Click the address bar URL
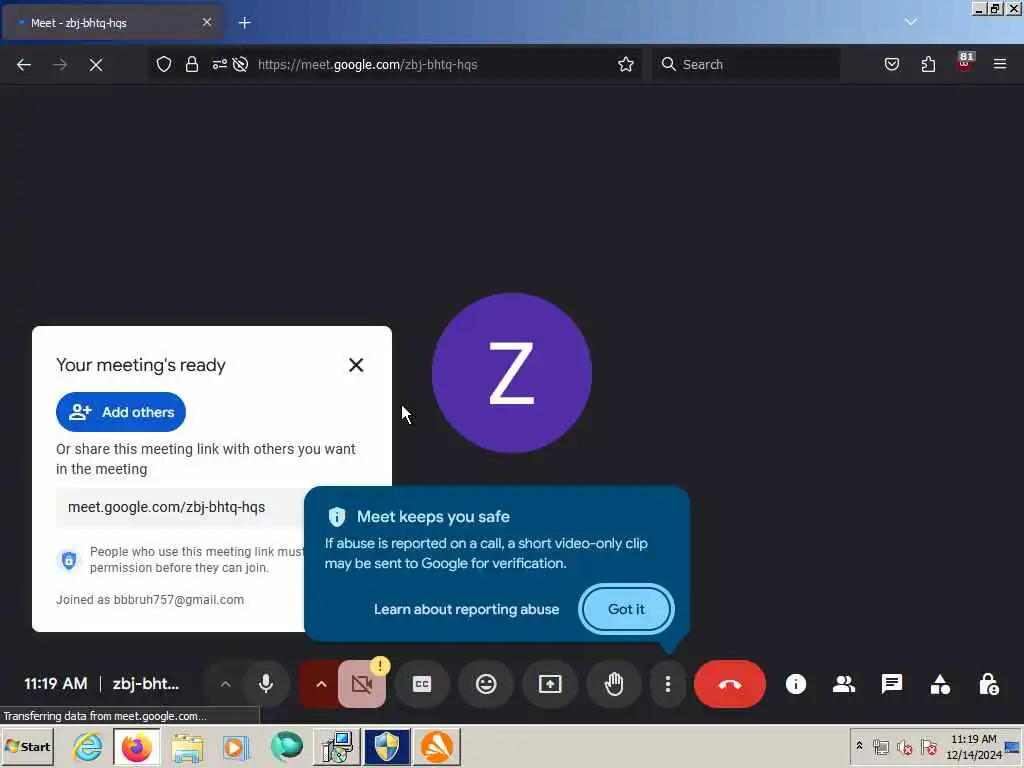Image resolution: width=1024 pixels, height=768 pixels. 367,64
